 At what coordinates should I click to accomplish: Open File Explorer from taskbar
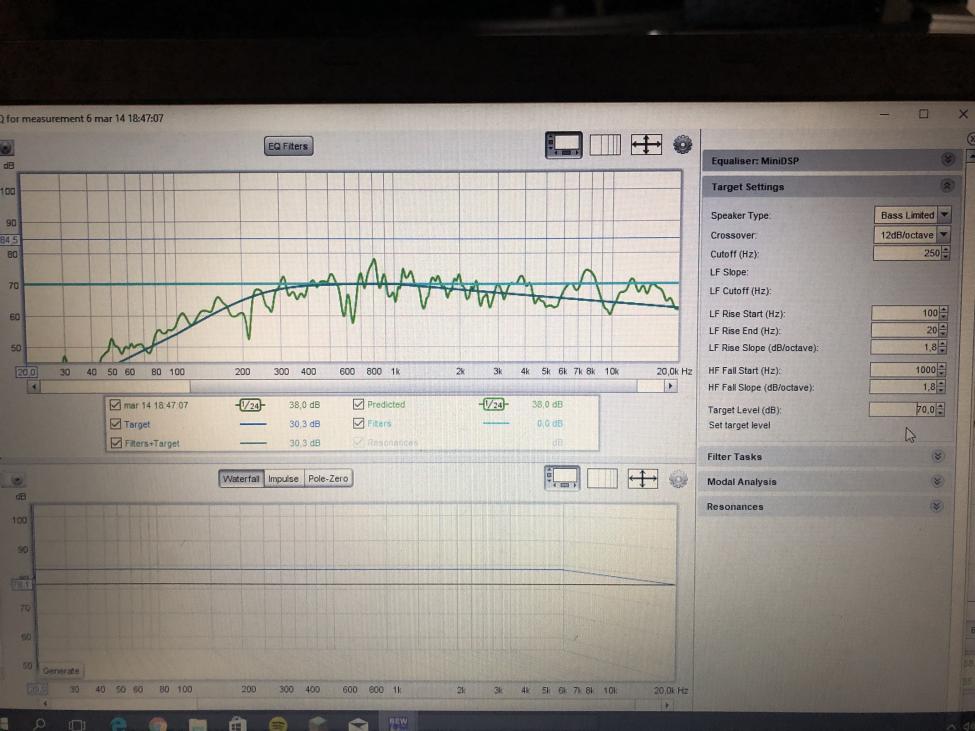click(x=197, y=725)
